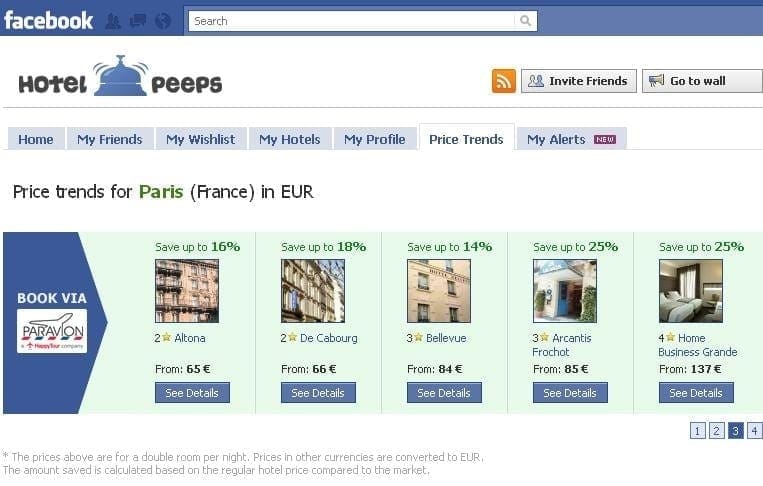Click the Facebook logo

coord(48,20)
